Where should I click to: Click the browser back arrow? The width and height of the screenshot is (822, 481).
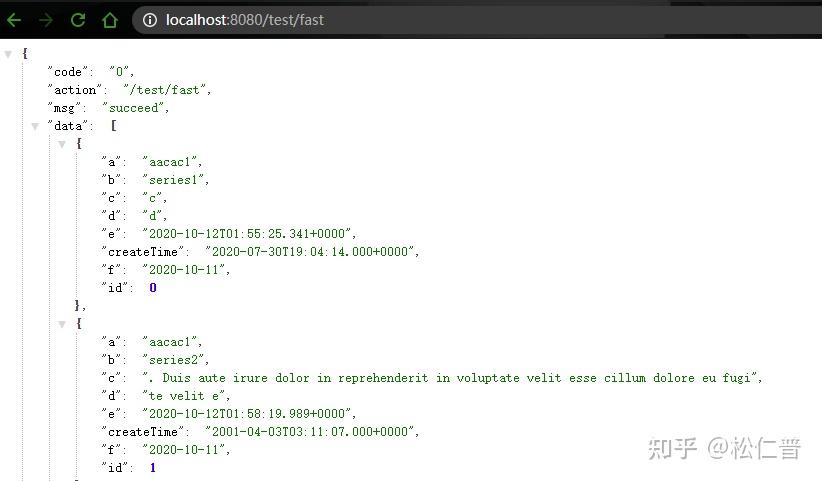click(x=14, y=20)
